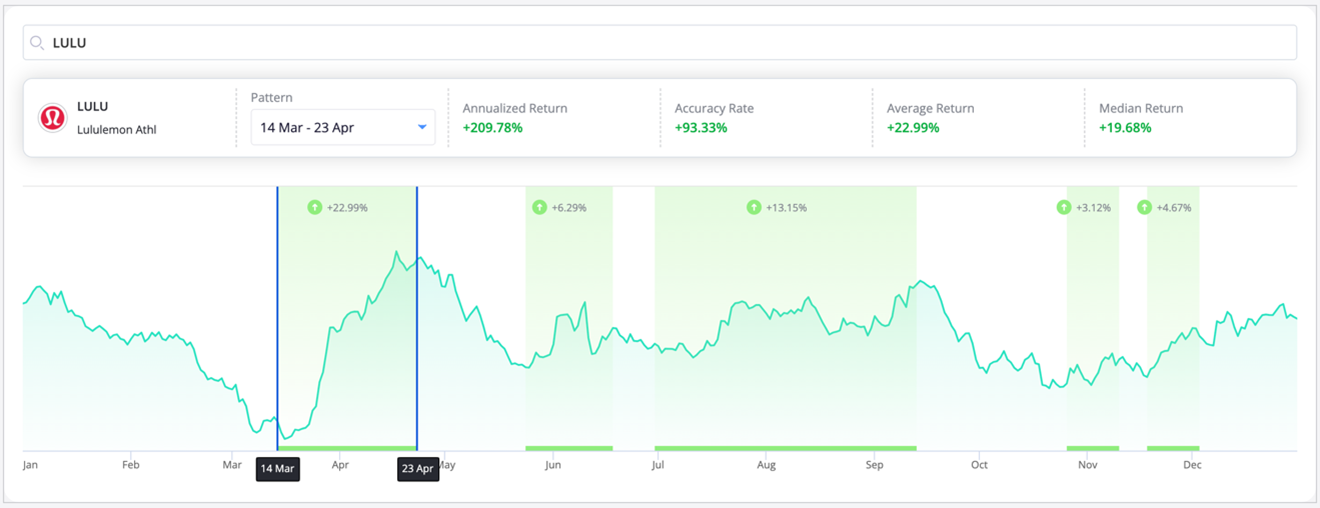Viewport: 1320px width, 508px height.
Task: Click the Average Return heading
Action: coord(930,108)
